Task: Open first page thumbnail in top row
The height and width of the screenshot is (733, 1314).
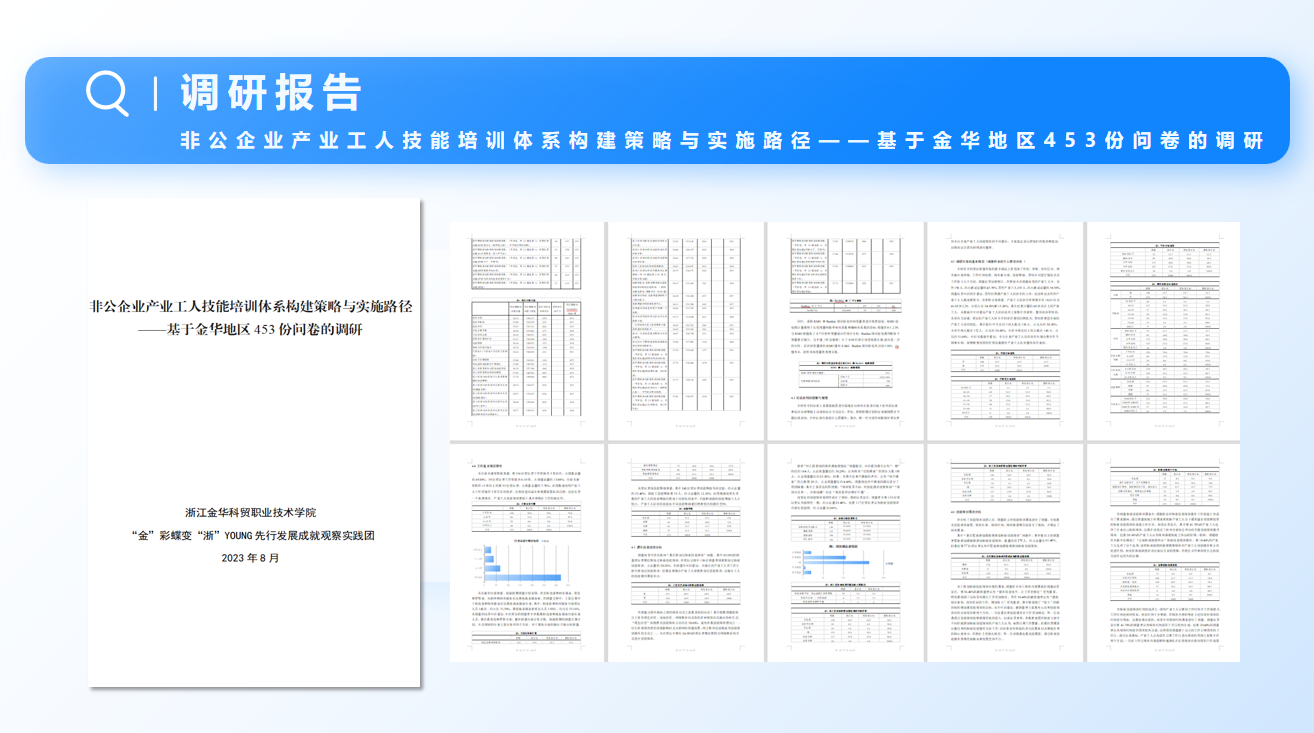Action: [526, 328]
